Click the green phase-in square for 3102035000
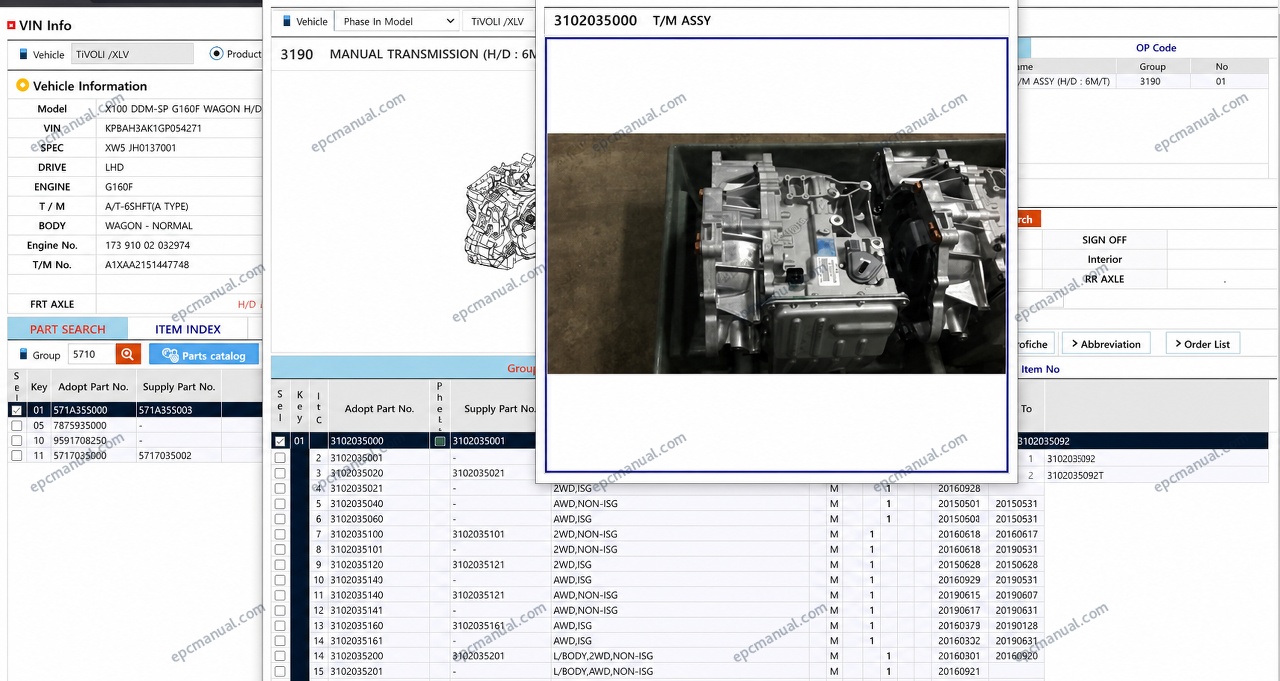 (x=440, y=441)
